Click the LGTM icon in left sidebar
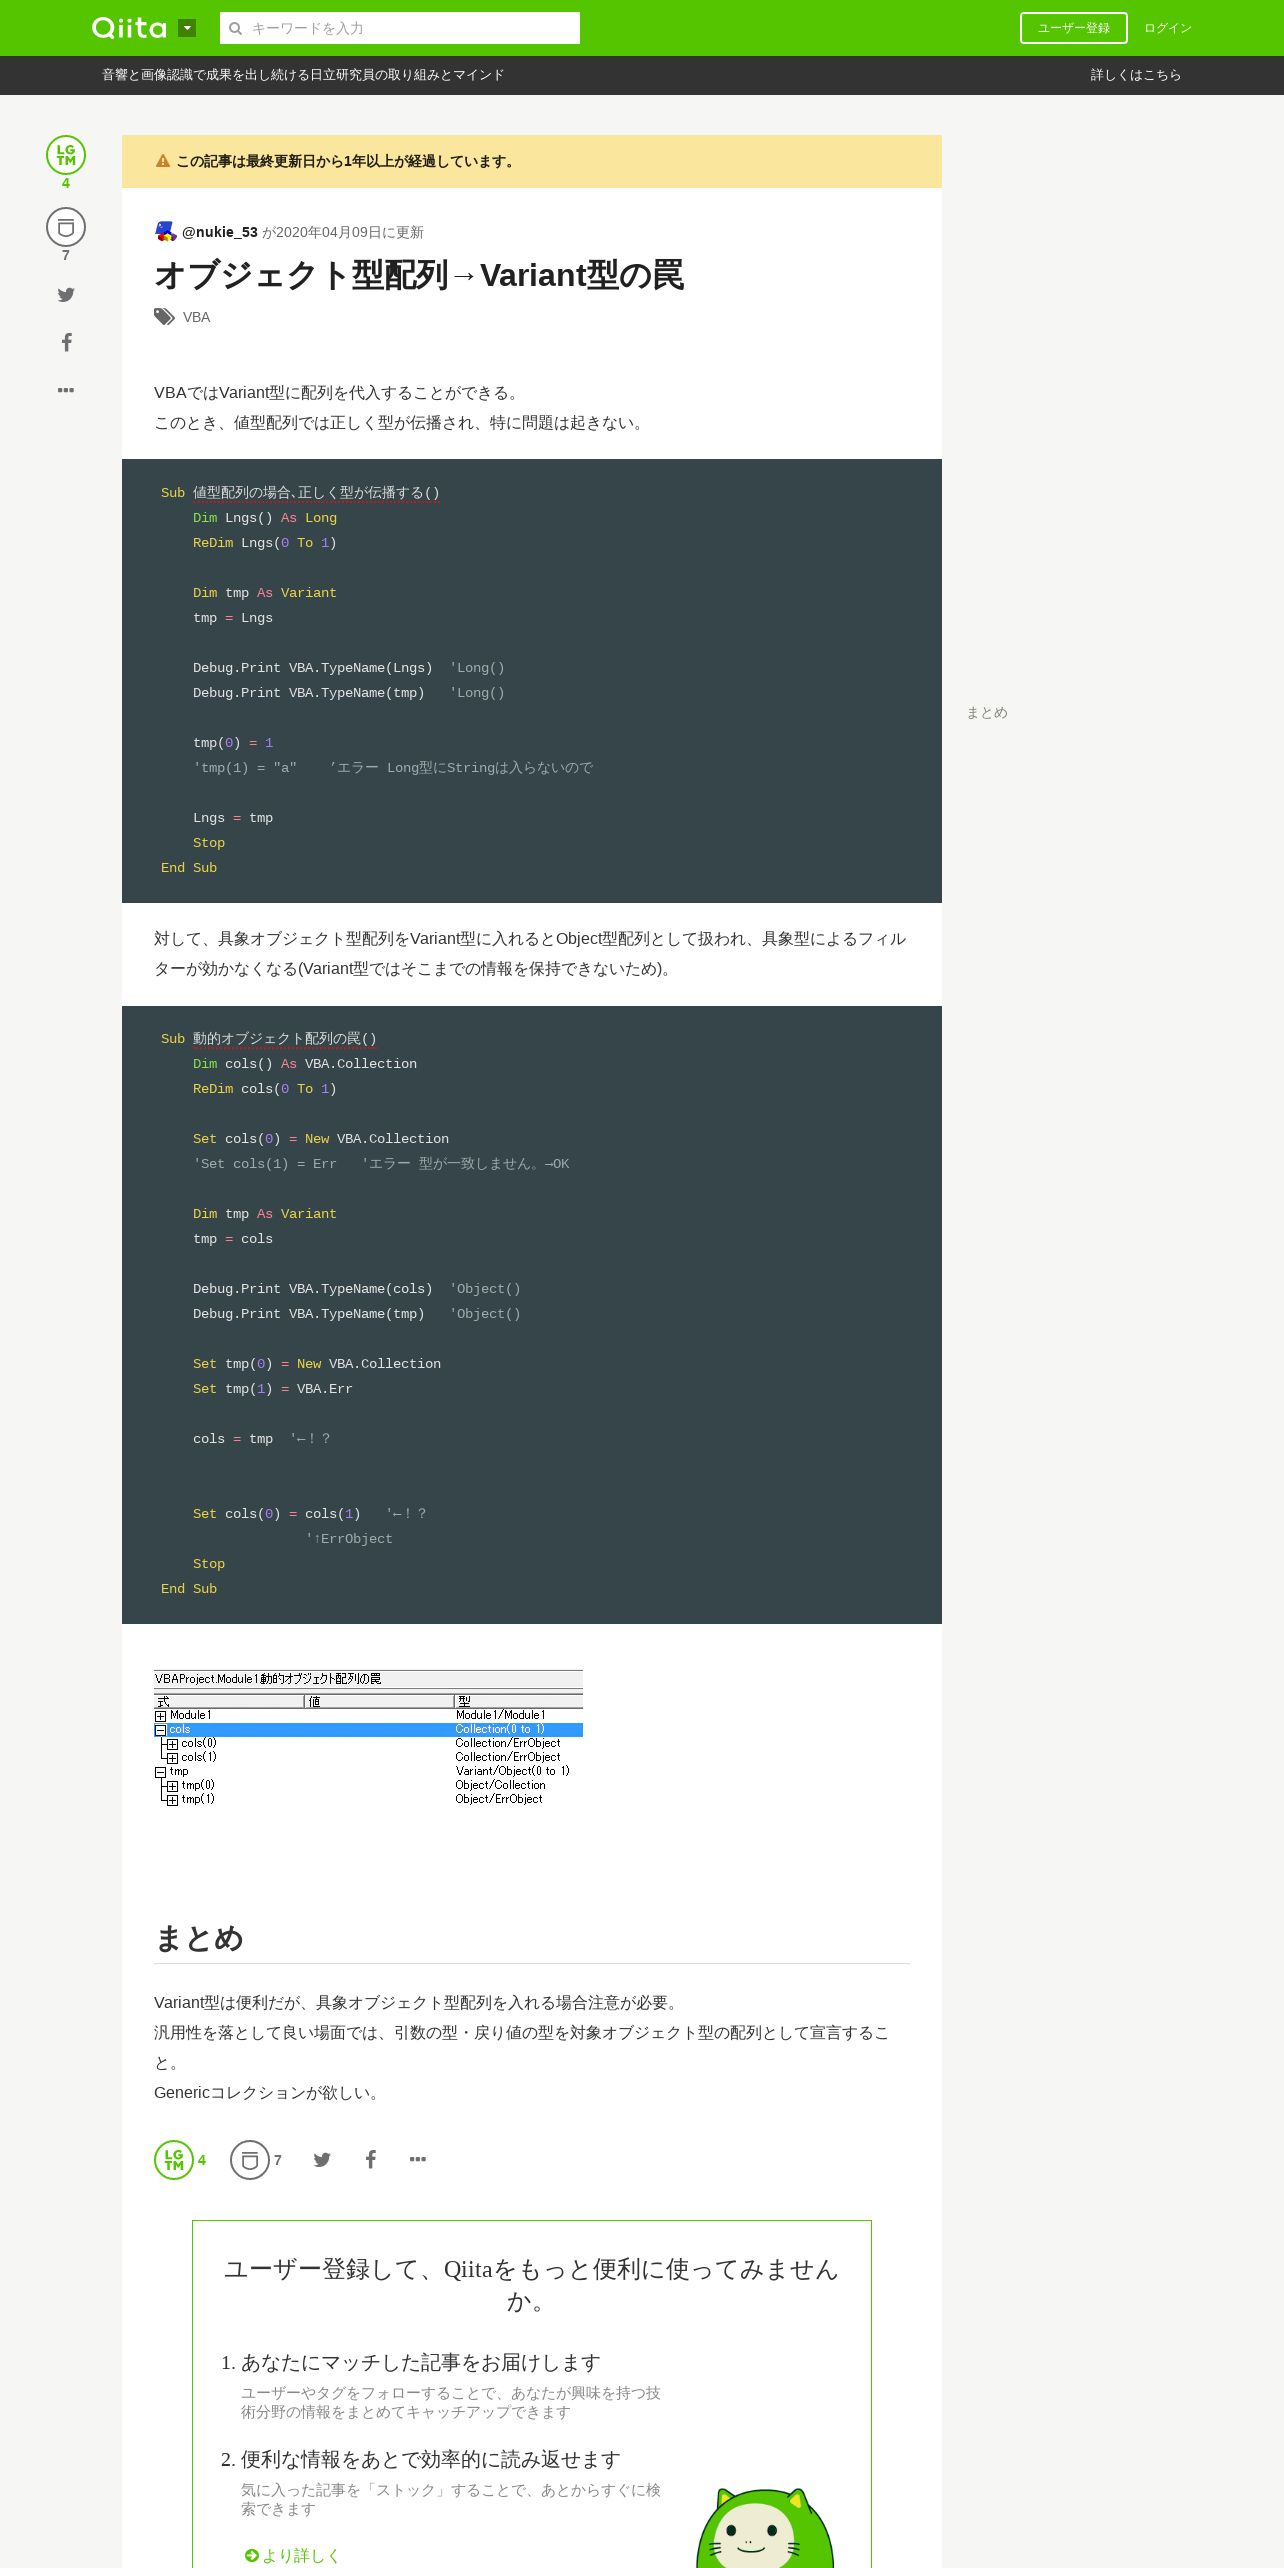The height and width of the screenshot is (2568, 1284). coord(66,155)
